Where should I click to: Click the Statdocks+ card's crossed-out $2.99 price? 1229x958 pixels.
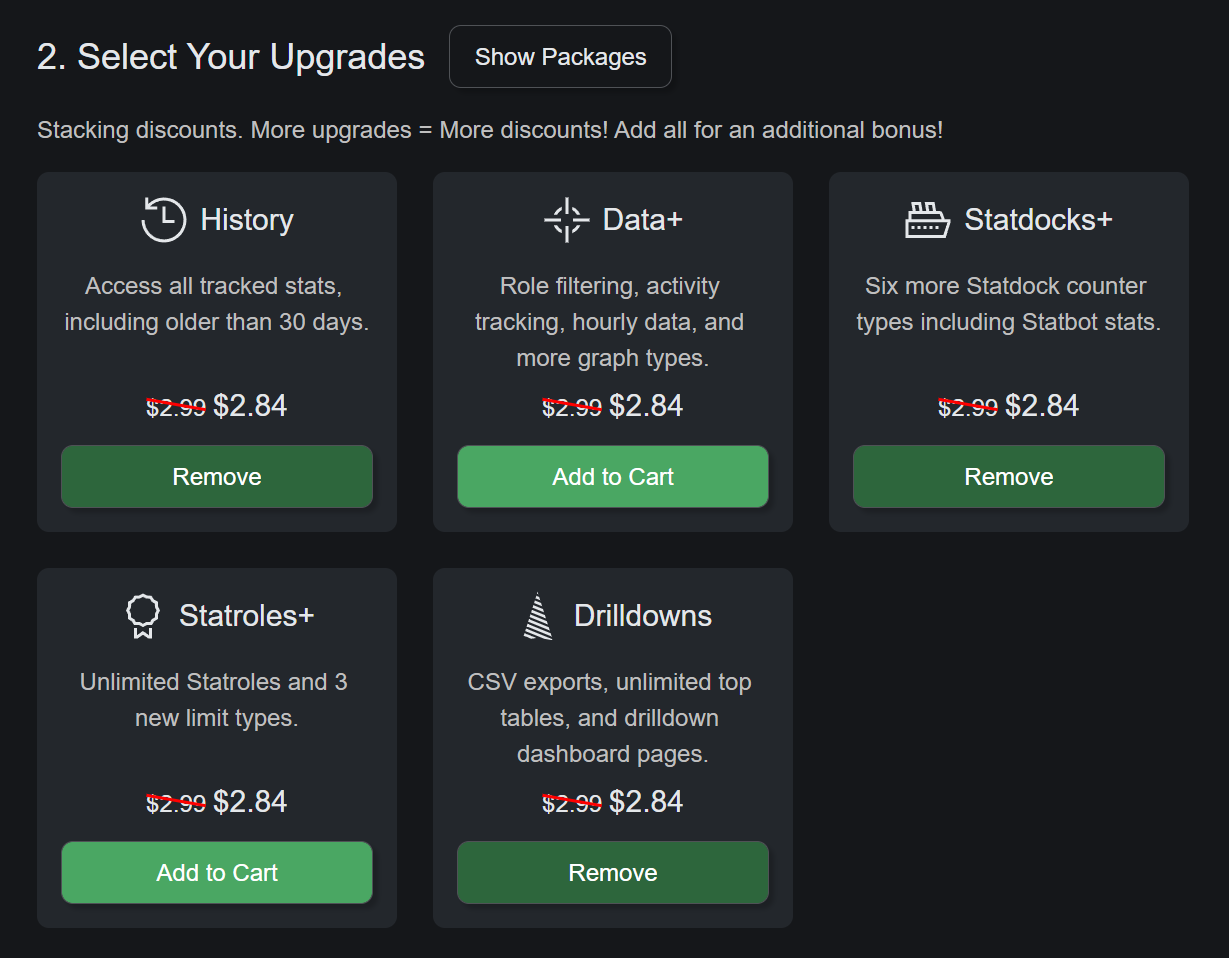968,407
